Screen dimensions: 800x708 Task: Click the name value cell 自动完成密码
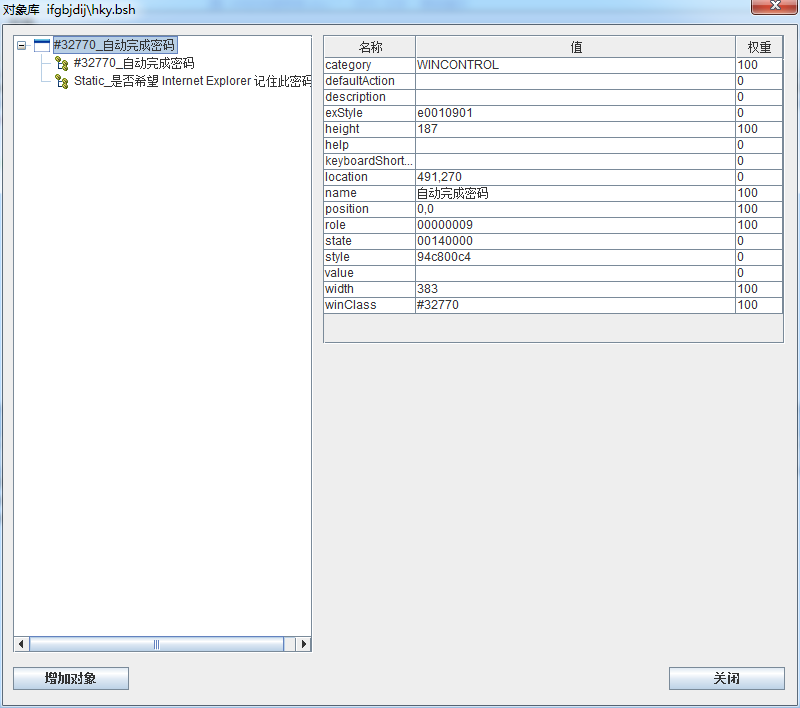click(x=575, y=193)
